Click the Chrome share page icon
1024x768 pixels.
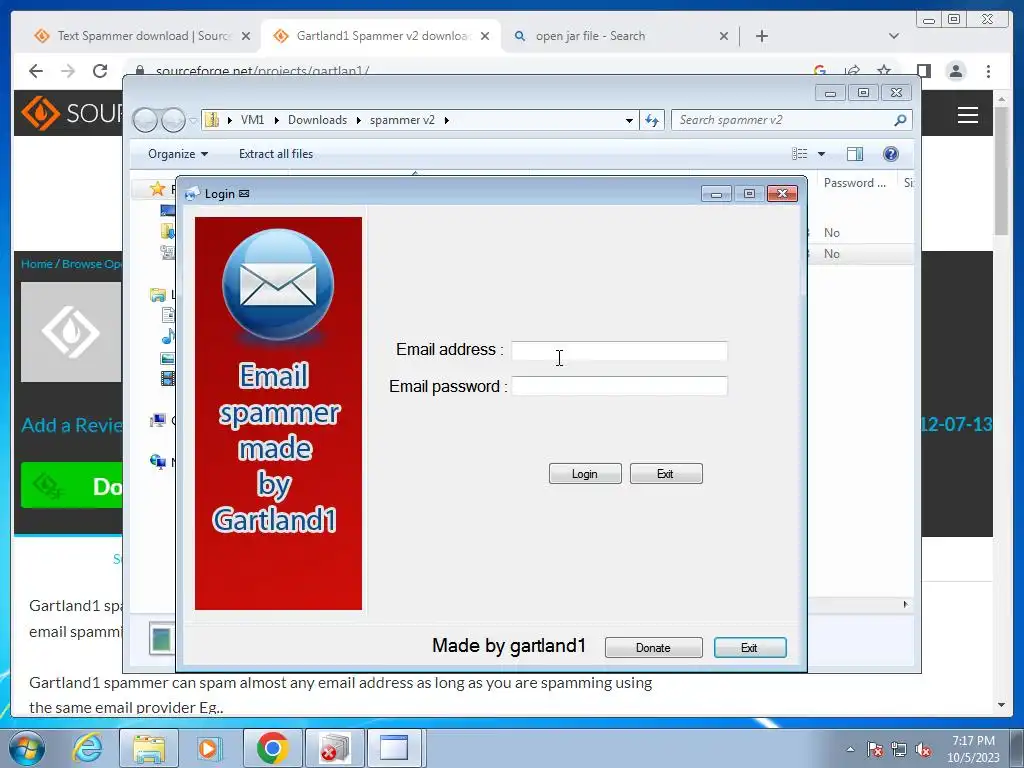[x=852, y=71]
